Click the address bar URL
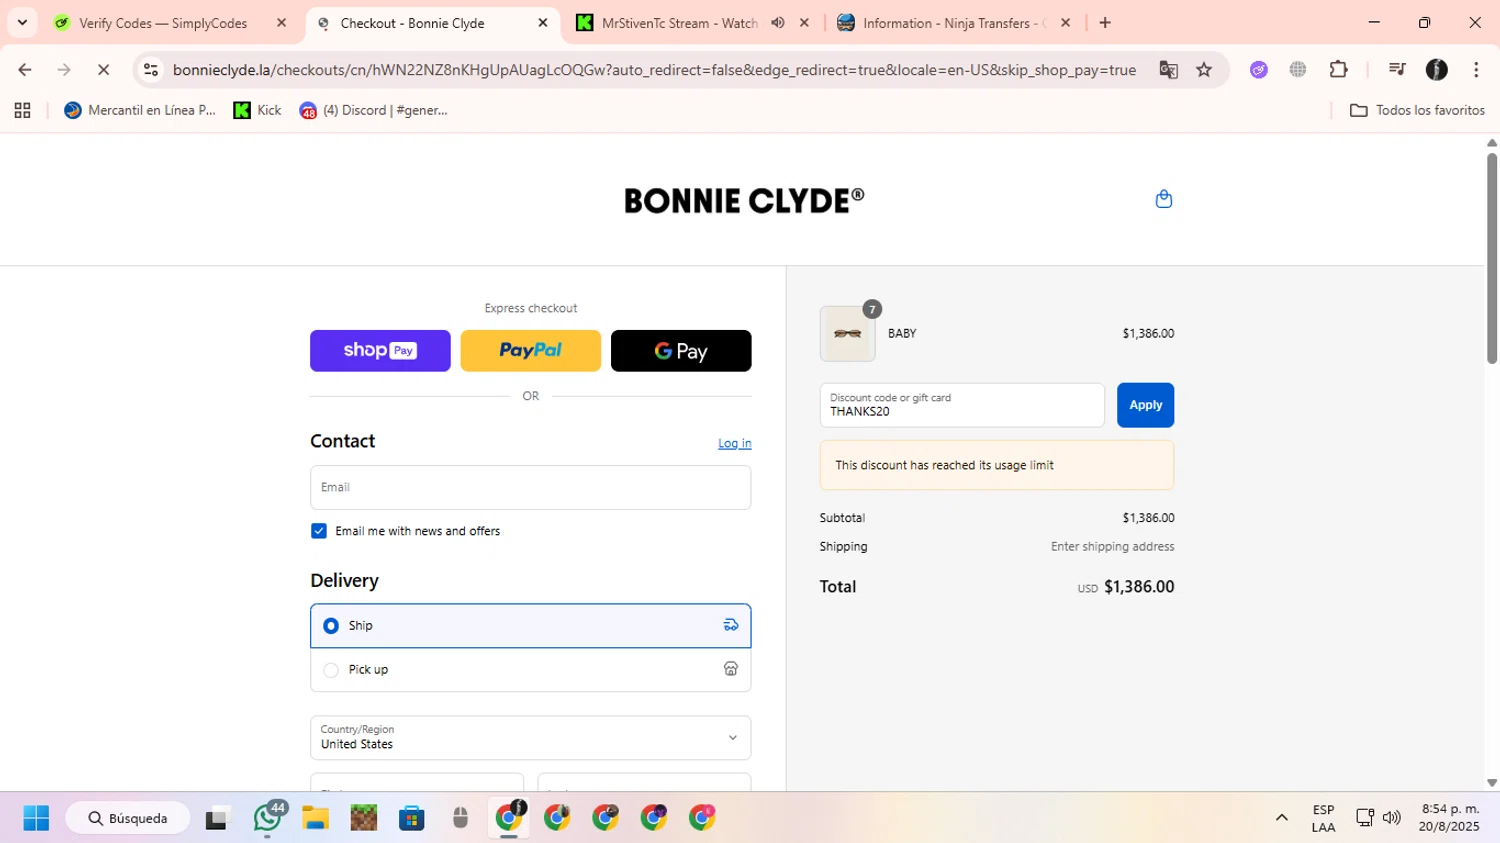This screenshot has width=1500, height=843. point(654,70)
